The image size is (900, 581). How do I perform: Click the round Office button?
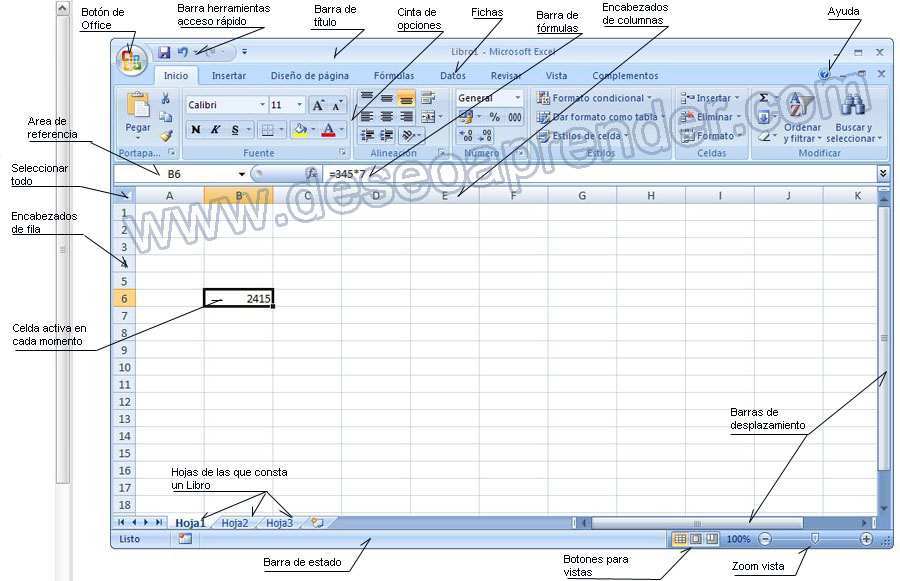tap(132, 60)
